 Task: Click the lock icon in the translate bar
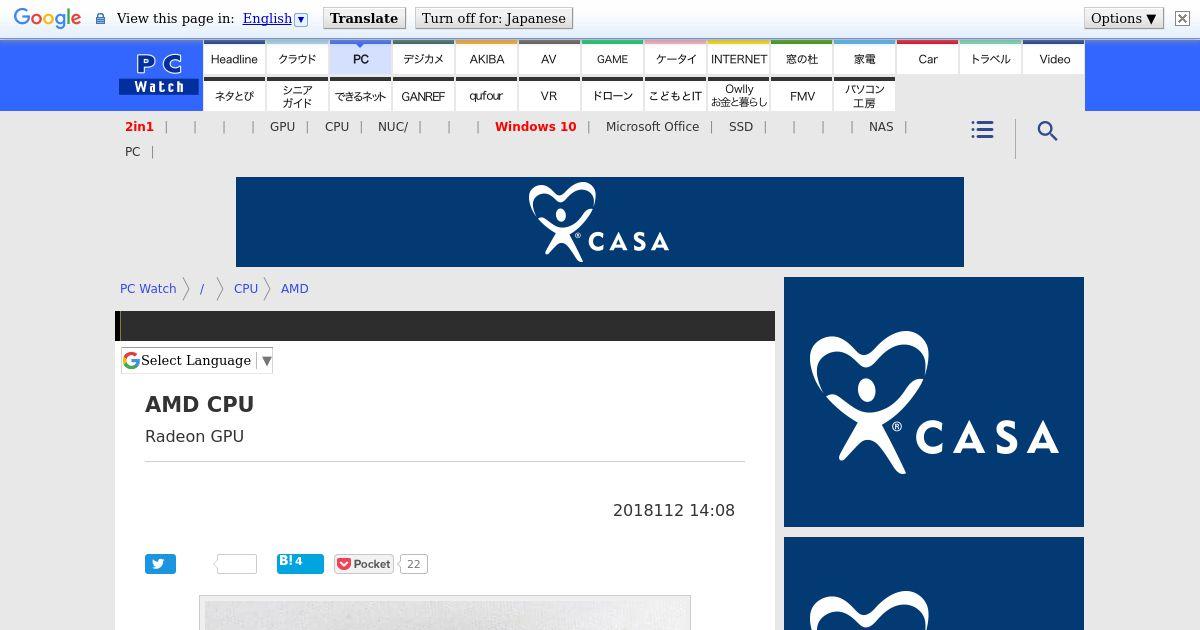click(100, 19)
